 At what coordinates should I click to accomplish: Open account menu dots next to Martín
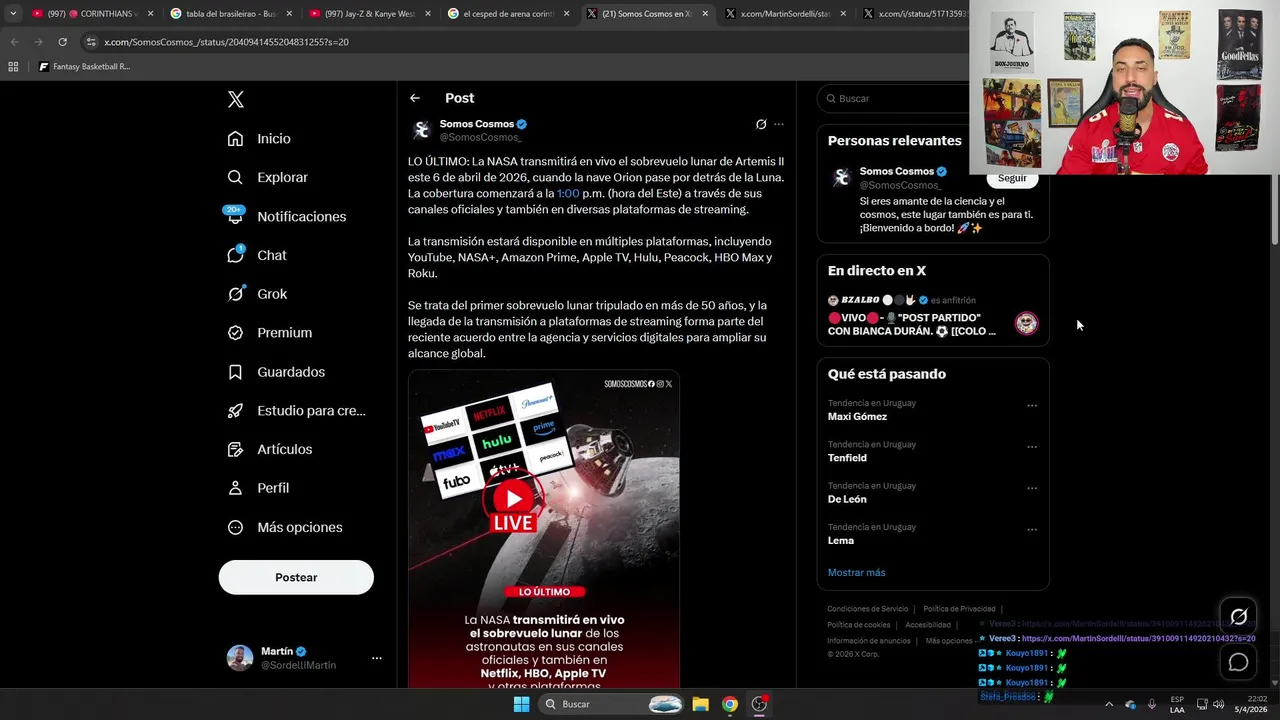point(377,658)
